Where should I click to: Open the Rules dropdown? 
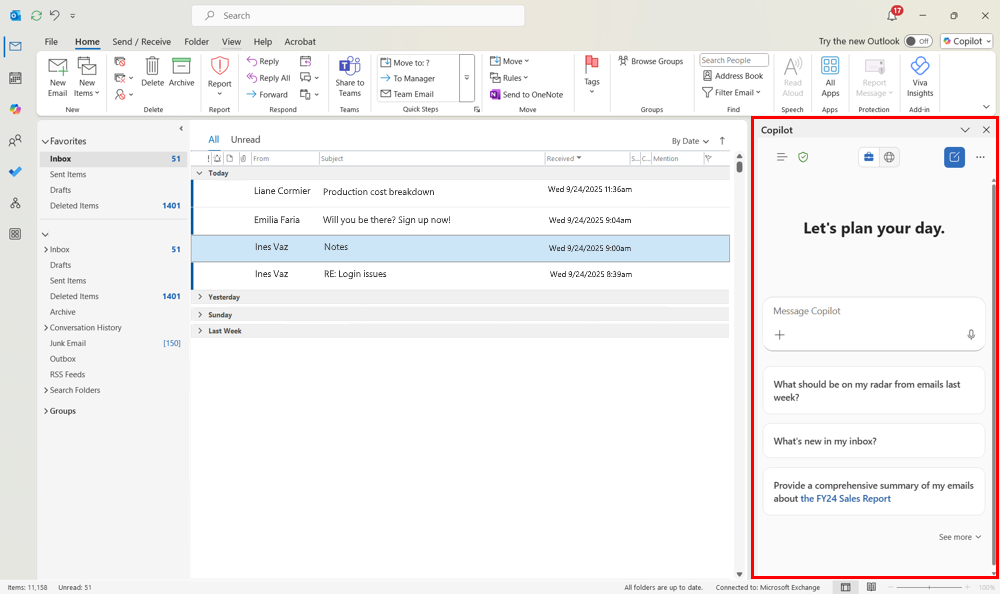[510, 78]
